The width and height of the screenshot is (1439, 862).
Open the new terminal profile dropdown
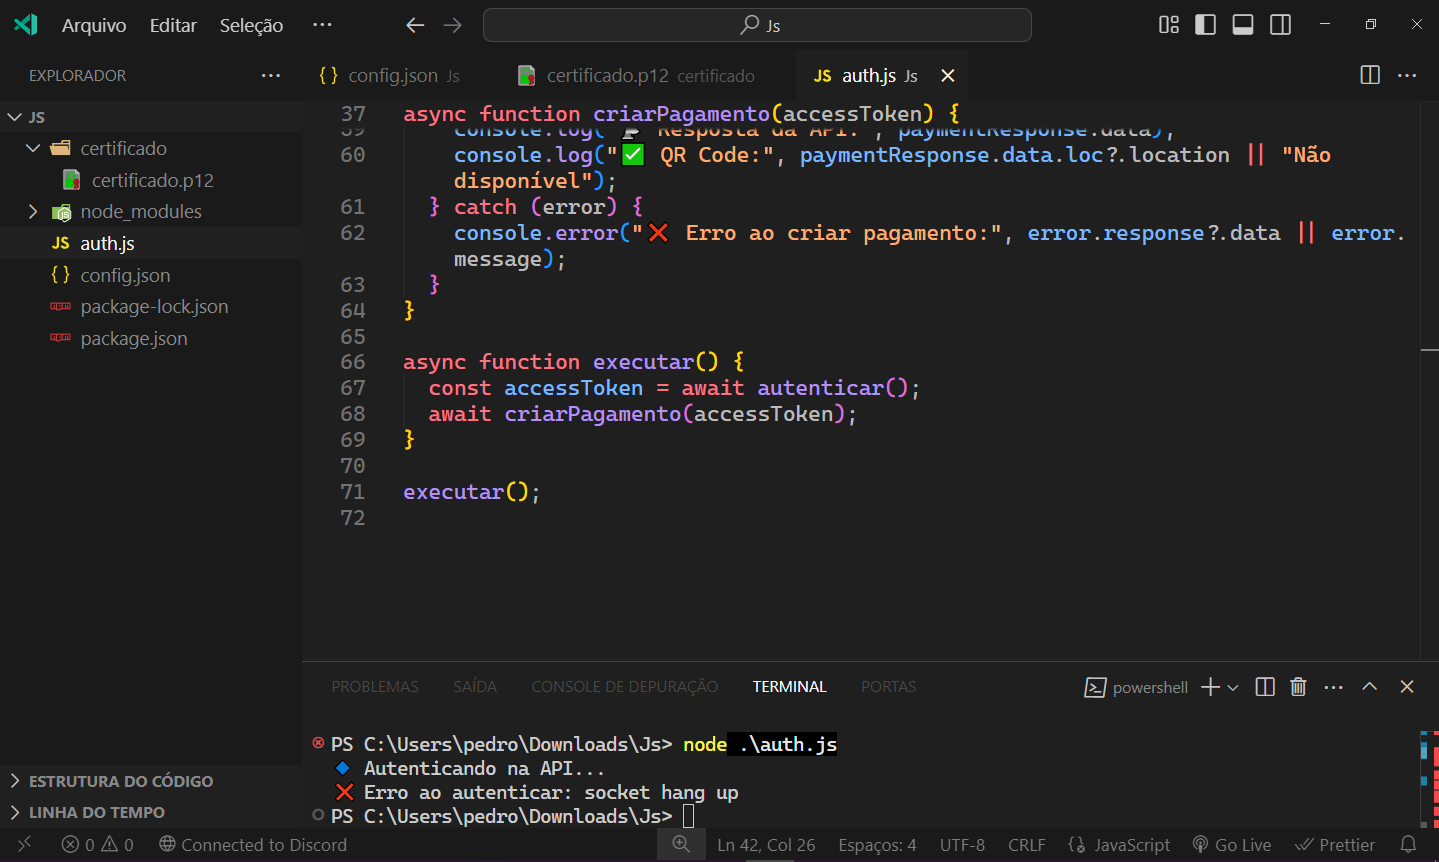1233,687
